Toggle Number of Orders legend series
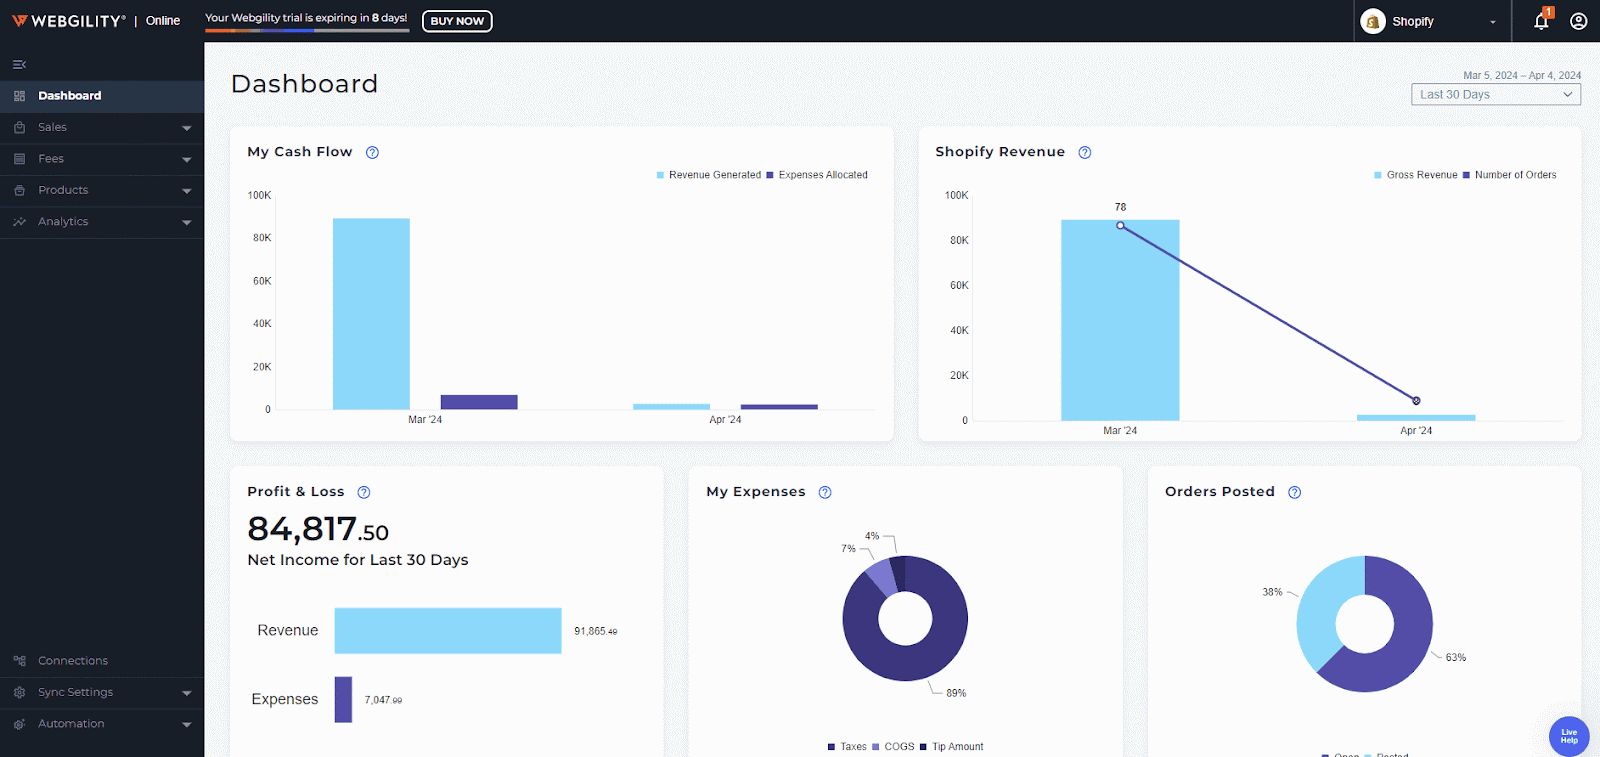The width and height of the screenshot is (1600, 757). [1514, 175]
